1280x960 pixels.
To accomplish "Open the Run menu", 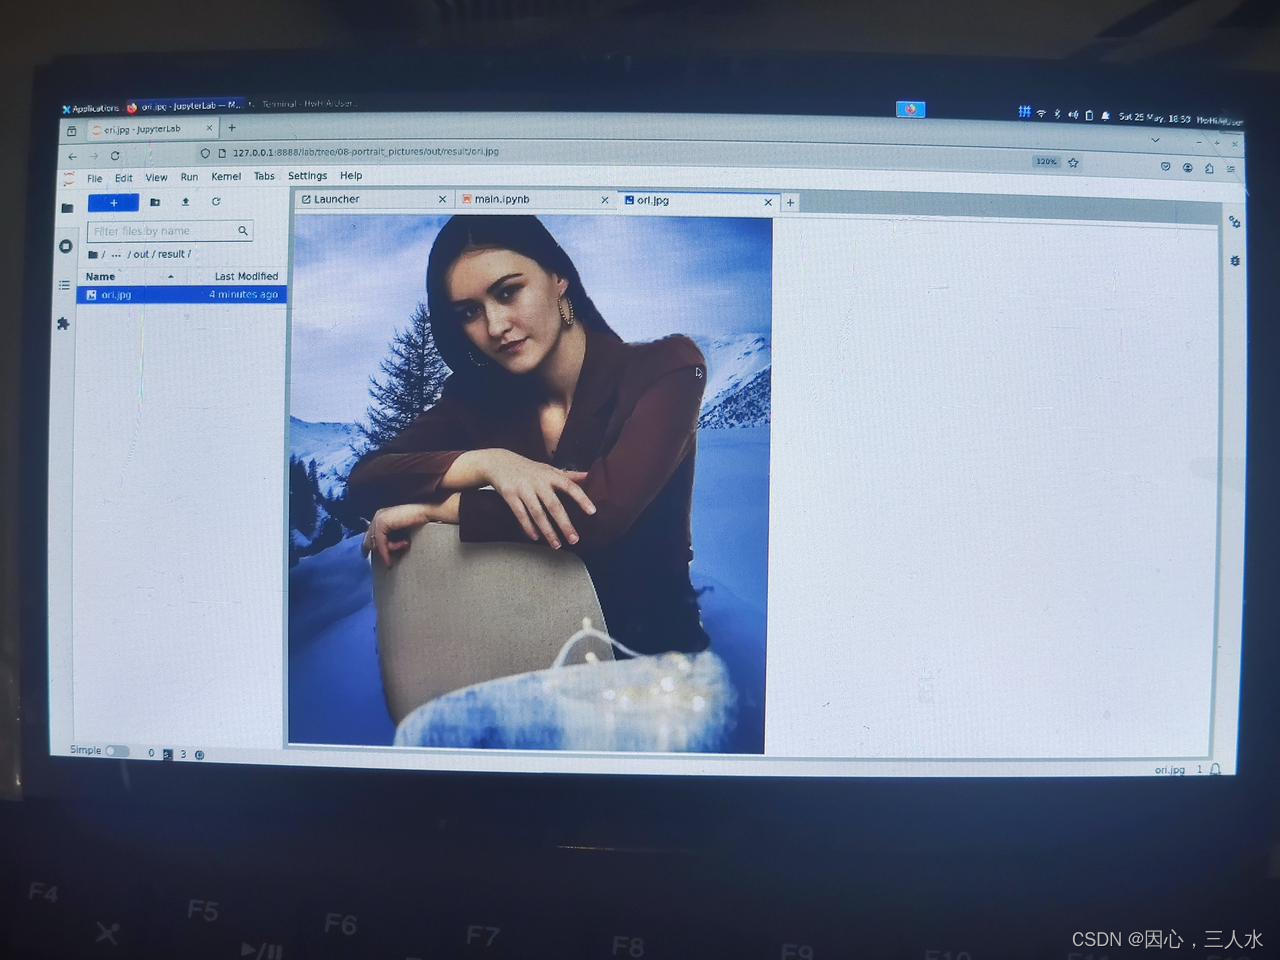I will pos(189,177).
